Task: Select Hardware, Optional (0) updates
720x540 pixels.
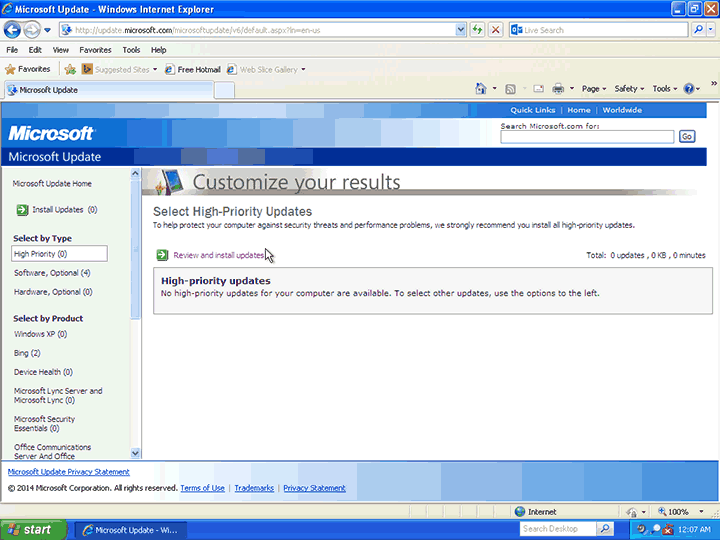Action: (53, 292)
